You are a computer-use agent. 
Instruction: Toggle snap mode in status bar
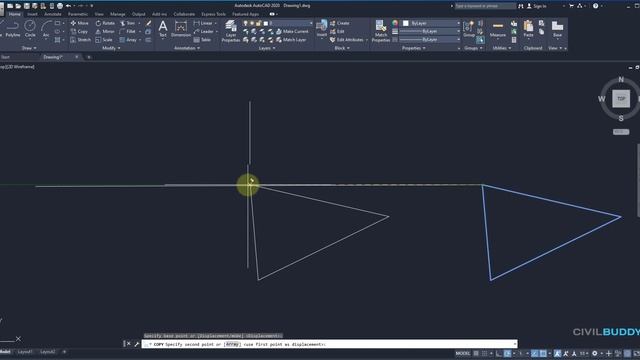[484, 353]
